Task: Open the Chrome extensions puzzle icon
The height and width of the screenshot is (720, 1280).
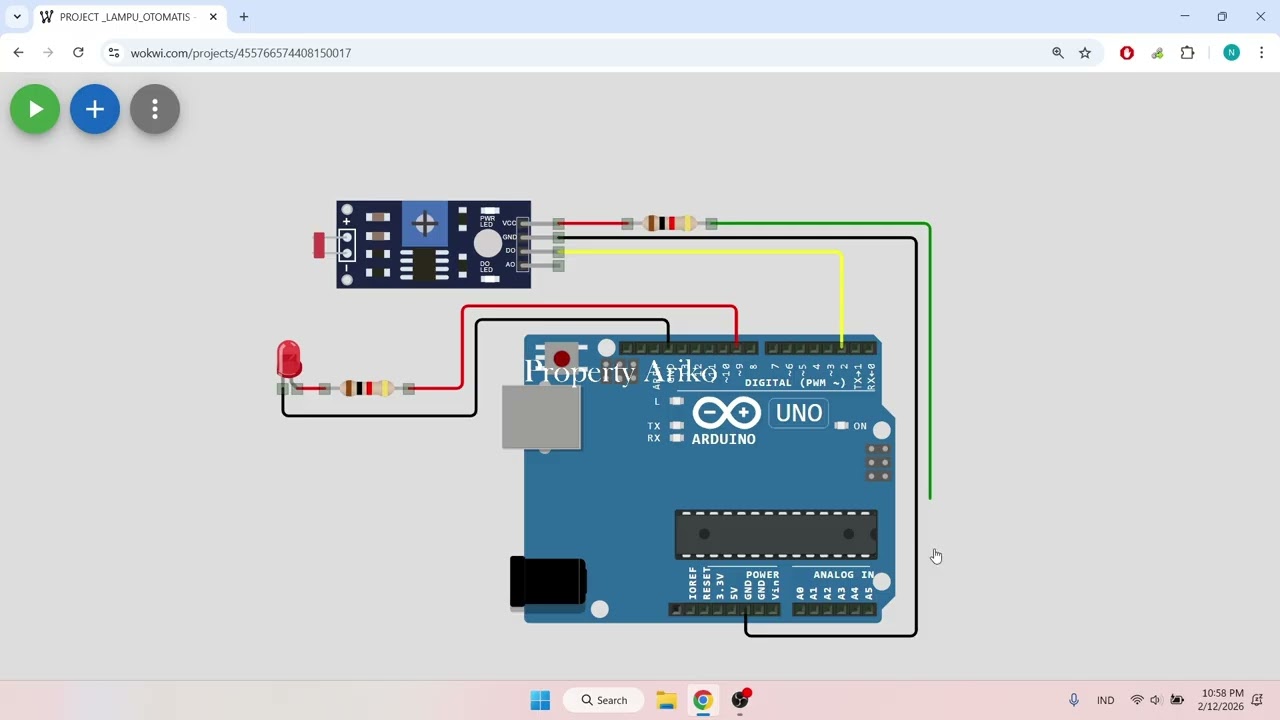Action: [x=1188, y=53]
